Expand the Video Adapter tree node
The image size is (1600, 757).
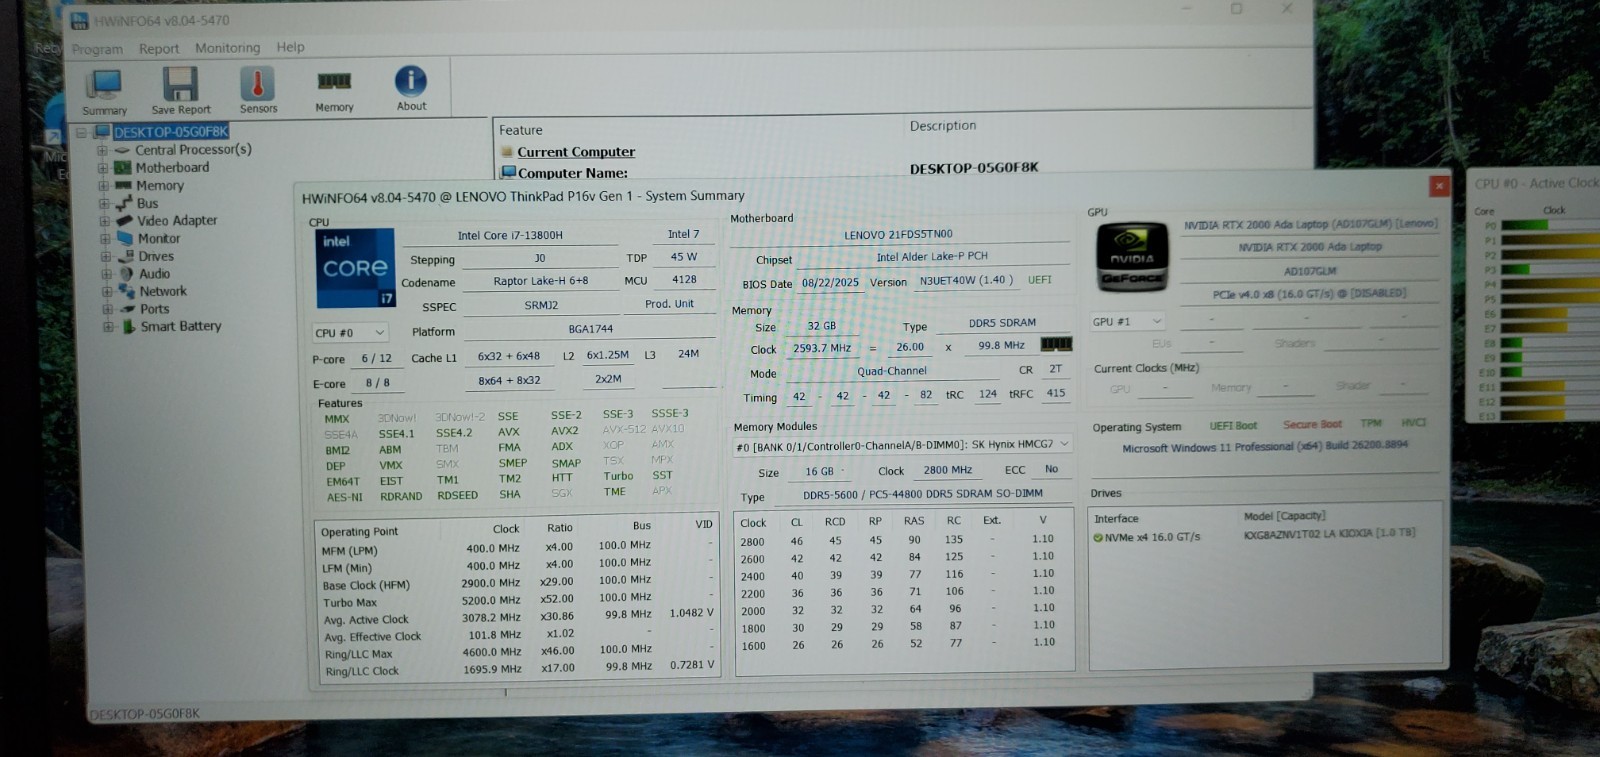[104, 221]
